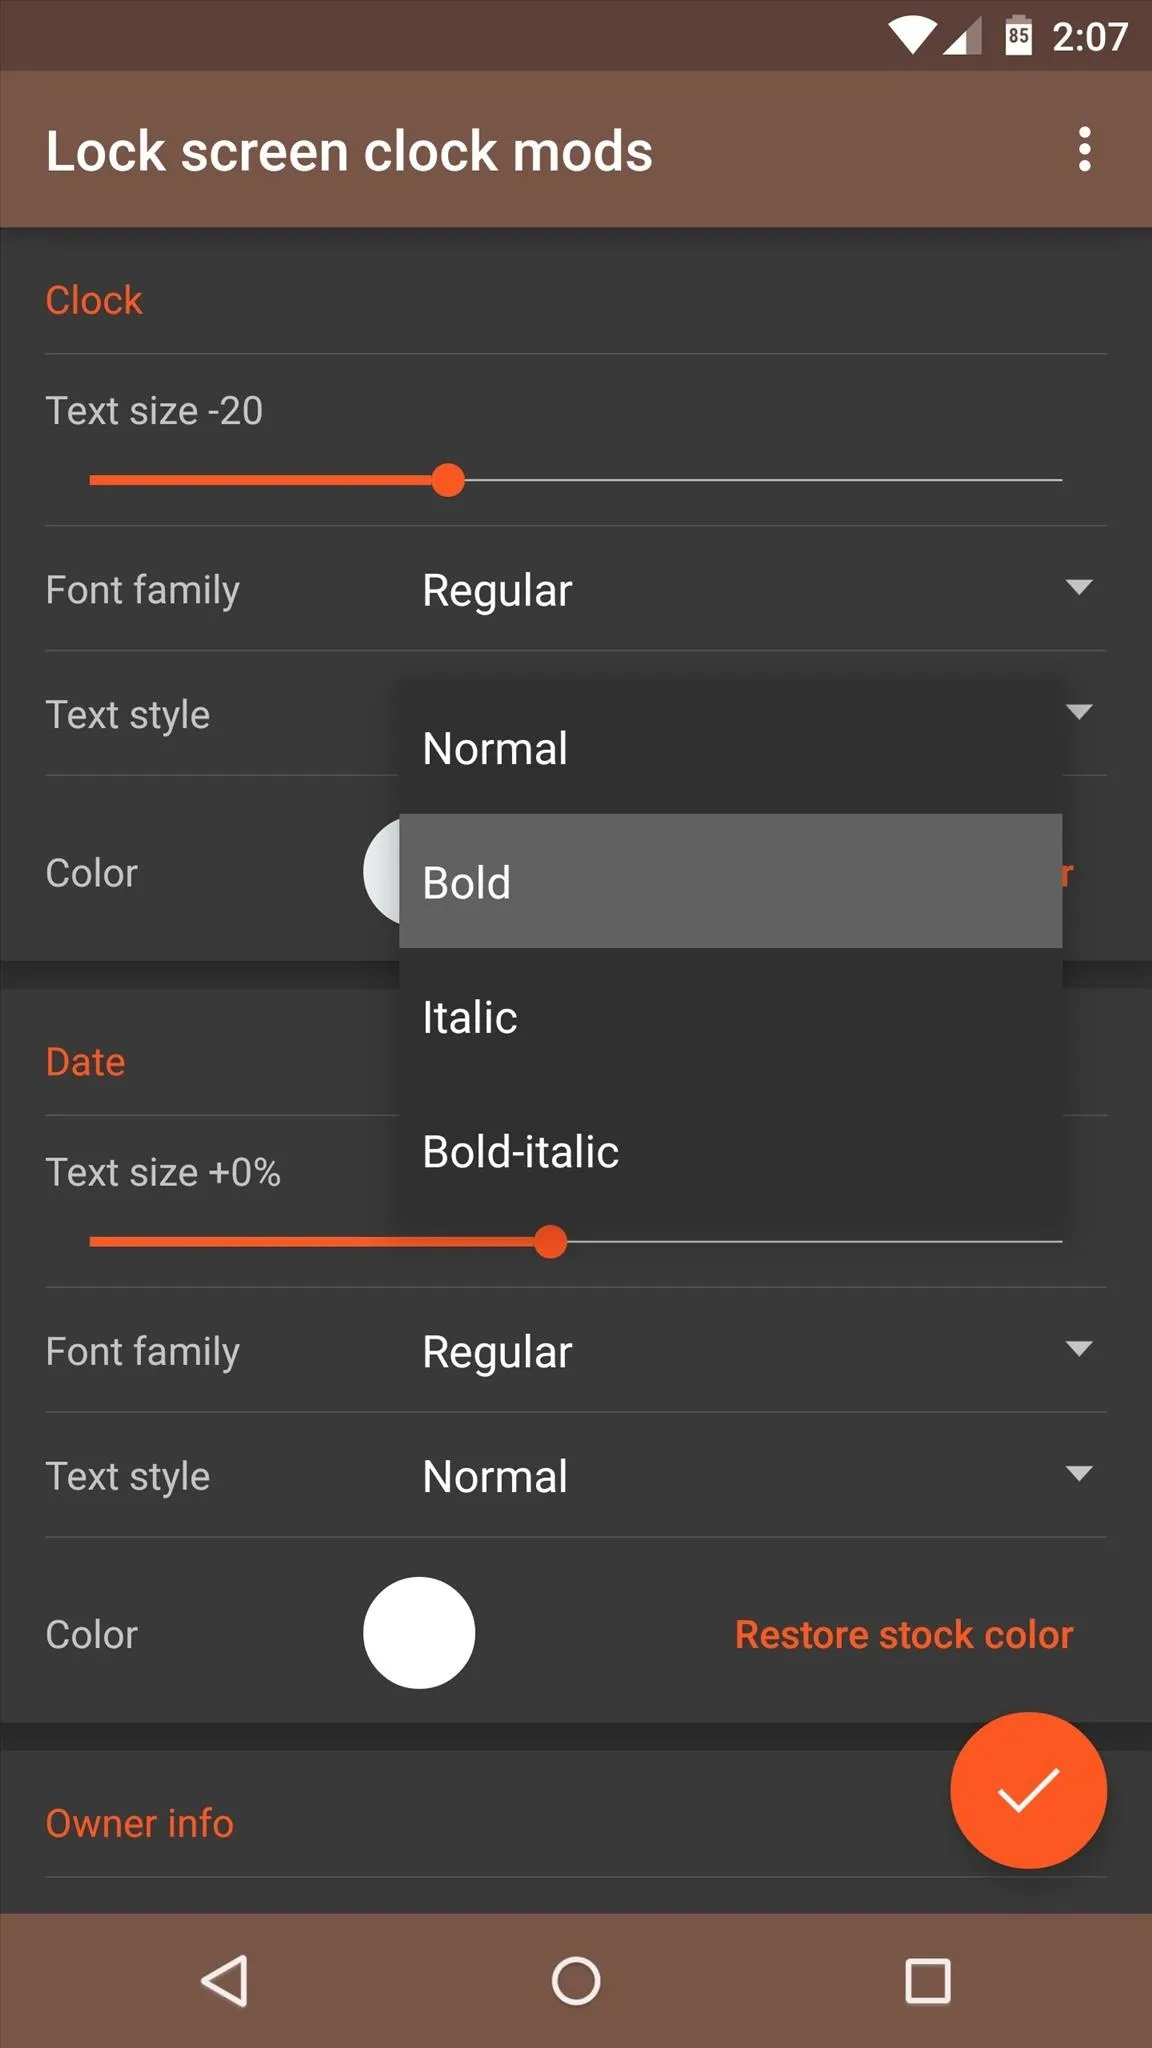Select the Bold-italic text style option

[730, 1151]
